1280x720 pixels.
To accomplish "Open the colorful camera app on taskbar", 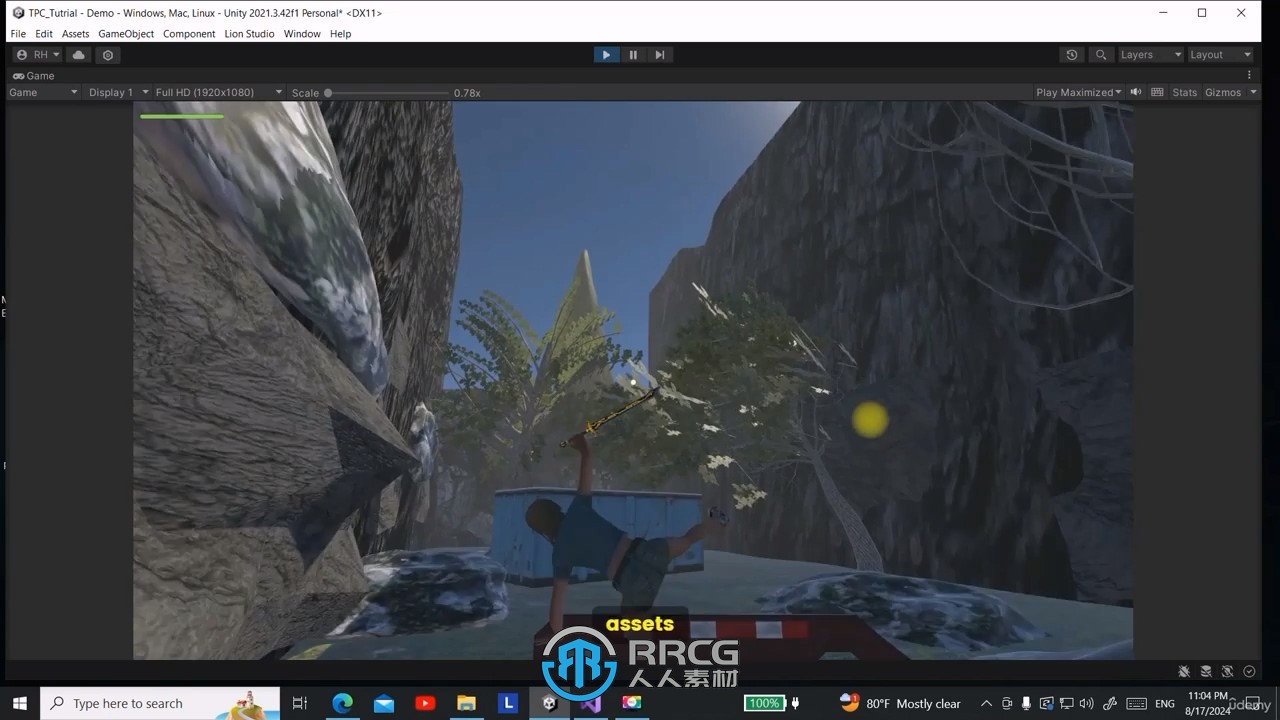I will point(632,703).
